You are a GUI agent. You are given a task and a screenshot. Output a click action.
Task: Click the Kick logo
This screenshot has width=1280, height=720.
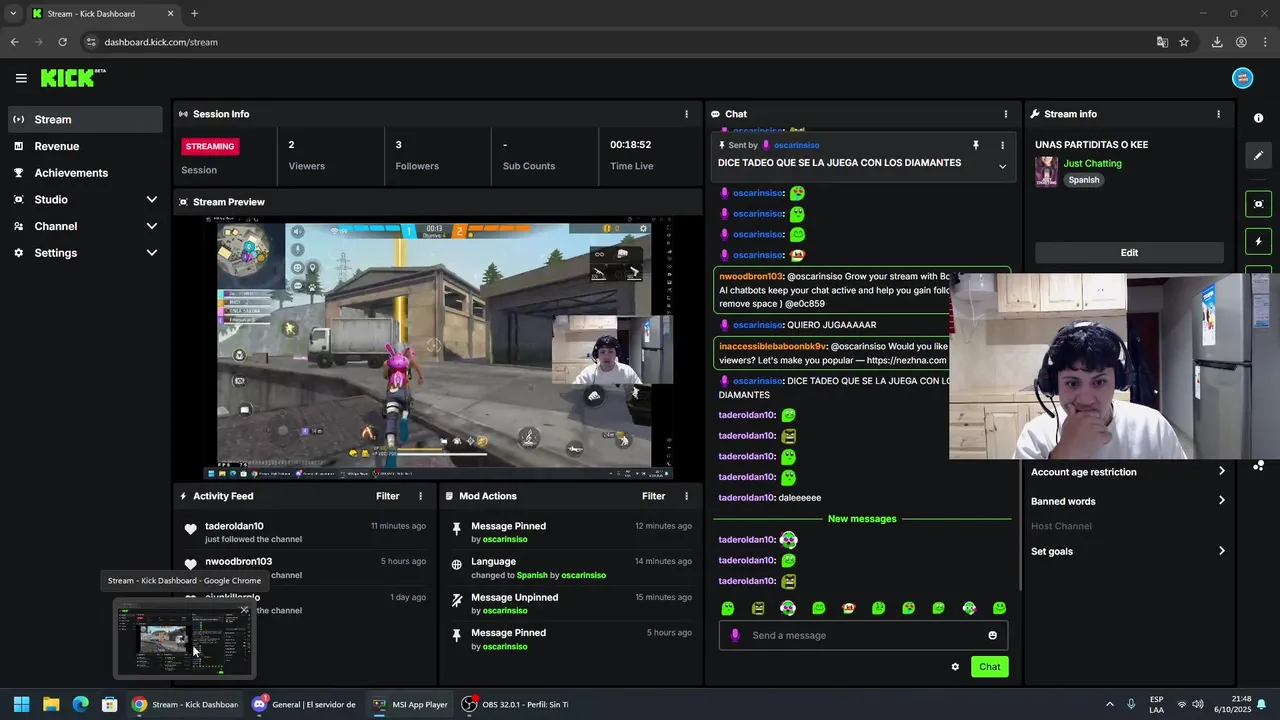[72, 78]
